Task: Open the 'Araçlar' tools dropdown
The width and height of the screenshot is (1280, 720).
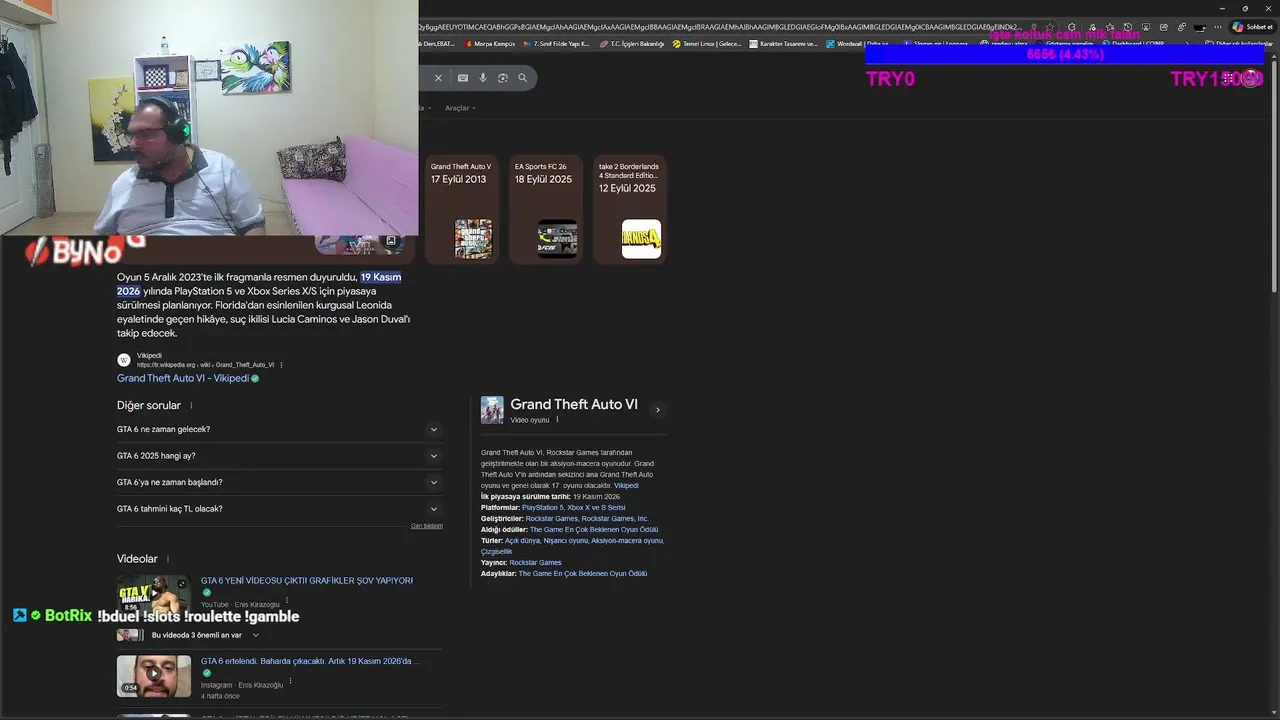Action: 460,108
